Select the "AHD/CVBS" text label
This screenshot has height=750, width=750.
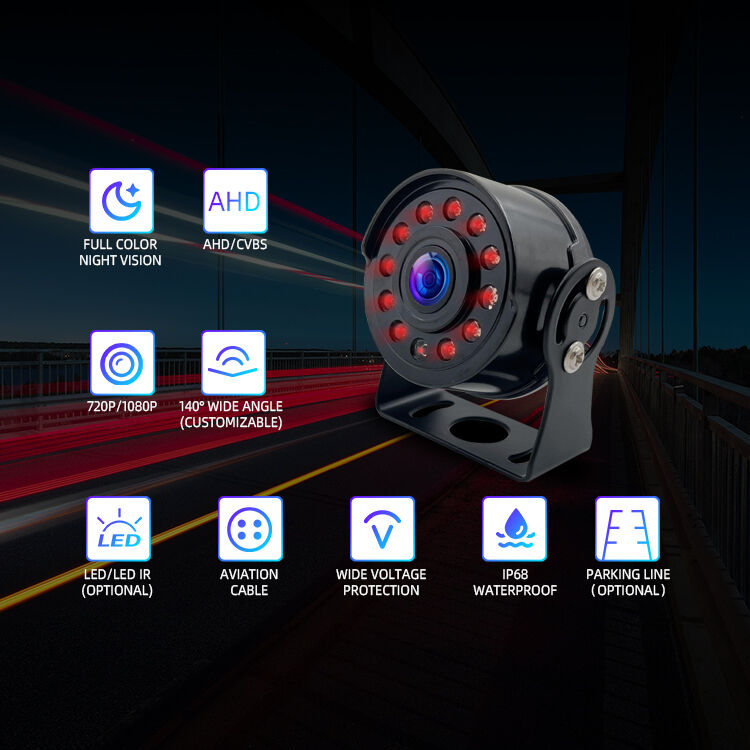[x=234, y=244]
